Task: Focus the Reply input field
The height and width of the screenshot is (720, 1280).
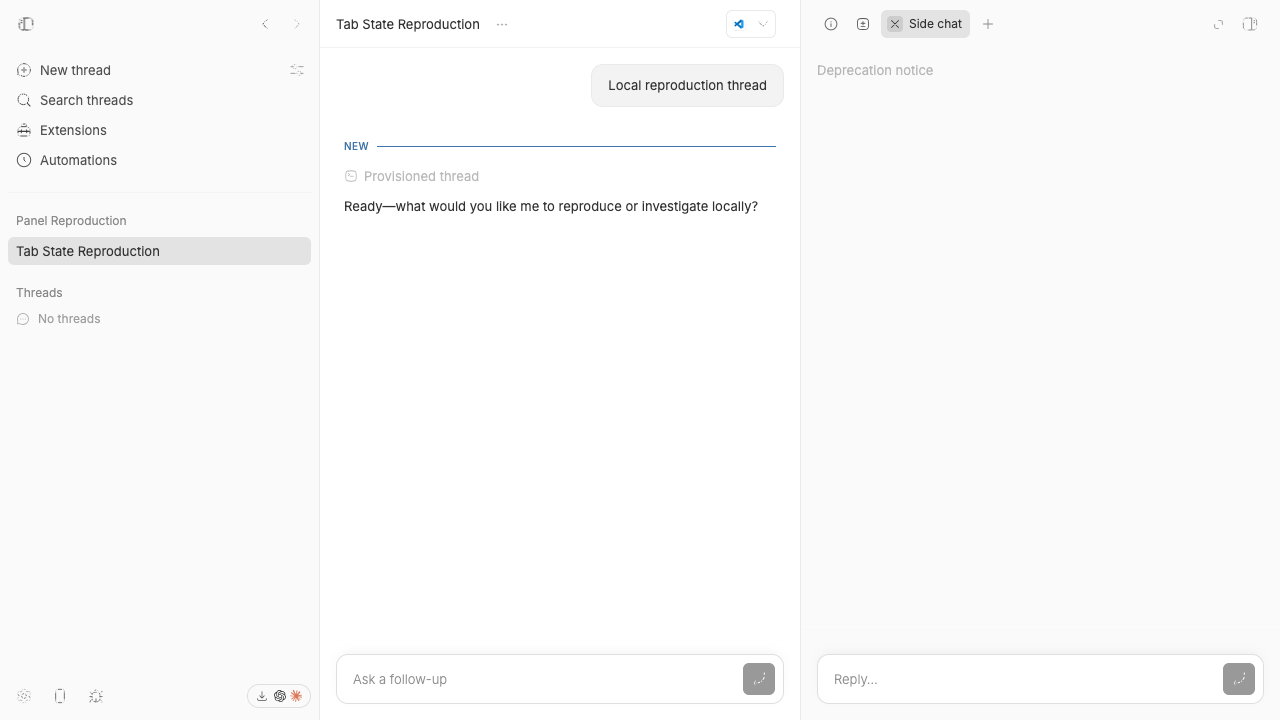Action: click(1018, 679)
